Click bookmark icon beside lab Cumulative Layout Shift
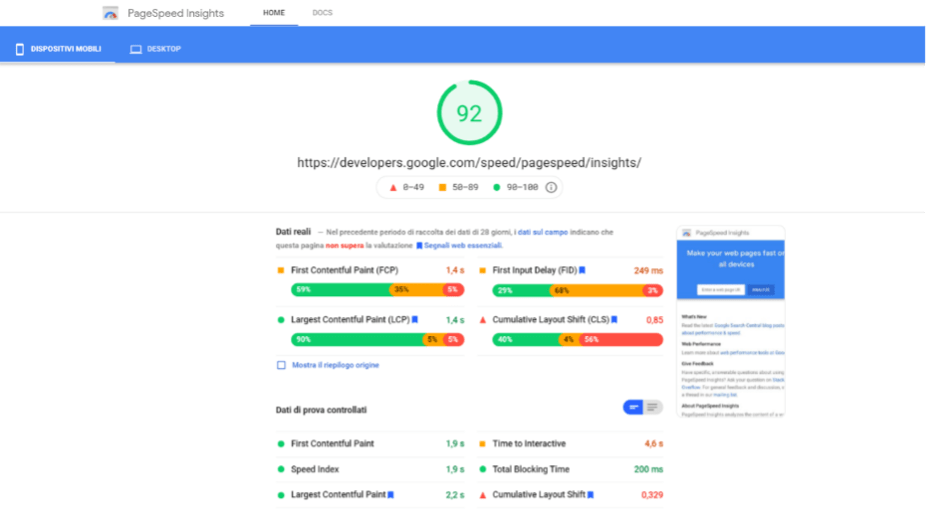The height and width of the screenshot is (519, 935). click(x=590, y=495)
